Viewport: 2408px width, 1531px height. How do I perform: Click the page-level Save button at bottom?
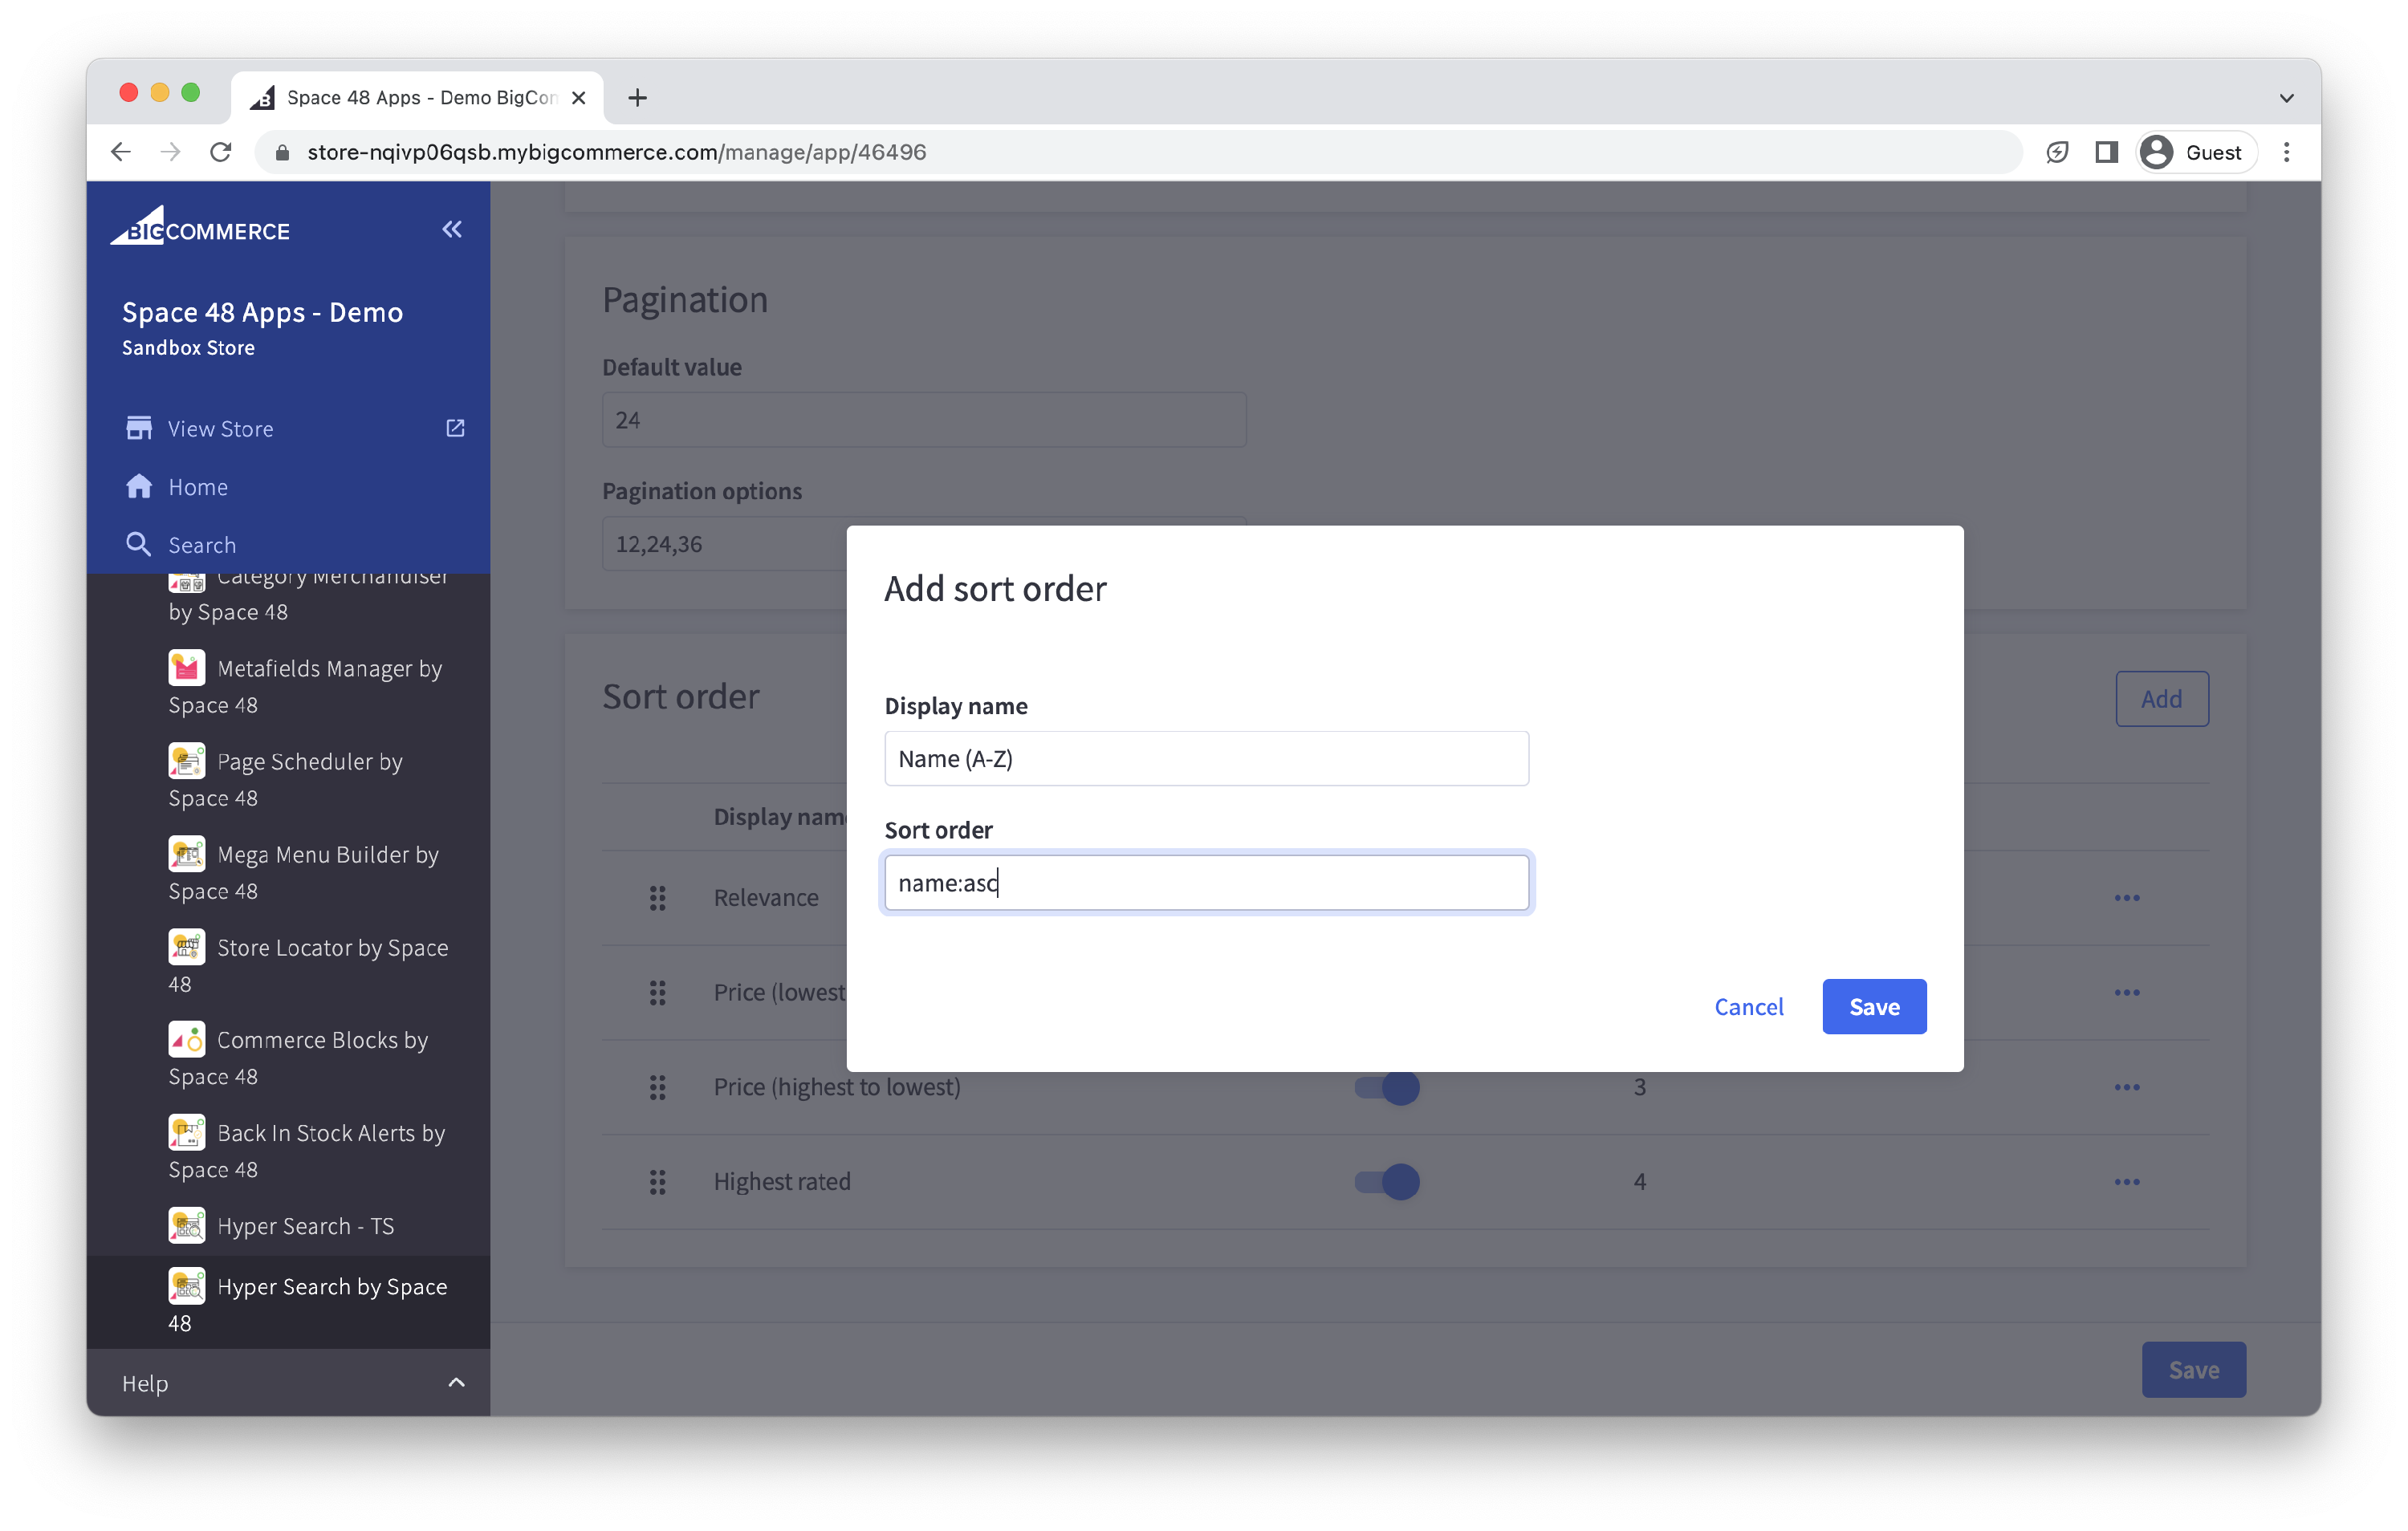pos(2193,1369)
